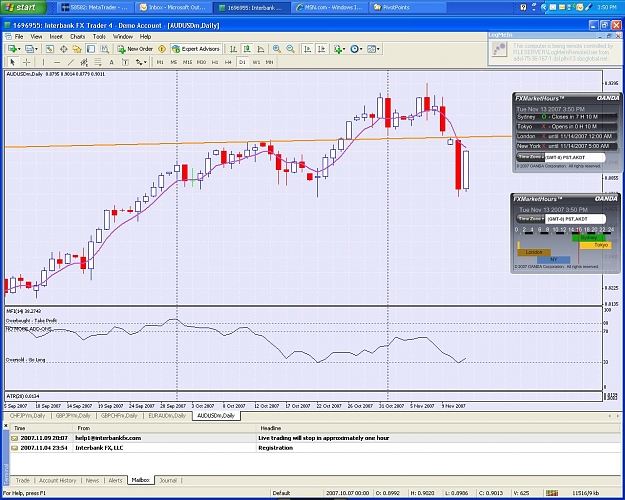Open the Registration mail from Interbank FX

click(315, 448)
